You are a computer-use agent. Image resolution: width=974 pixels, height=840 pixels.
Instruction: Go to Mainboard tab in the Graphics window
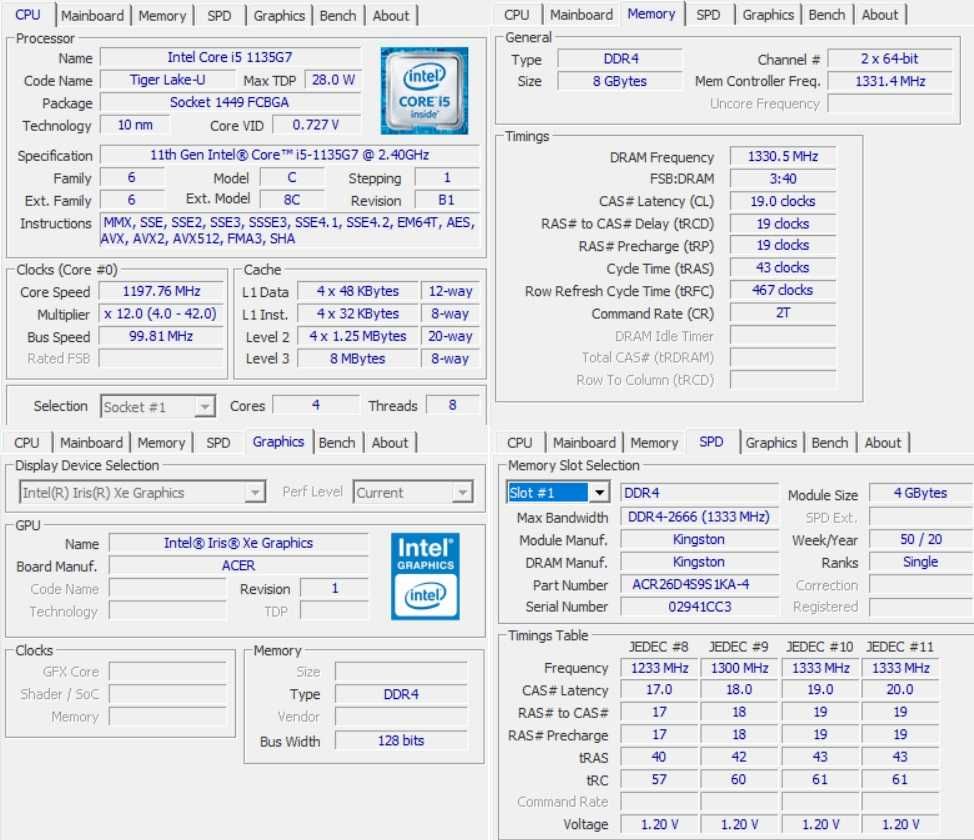pyautogui.click(x=91, y=443)
